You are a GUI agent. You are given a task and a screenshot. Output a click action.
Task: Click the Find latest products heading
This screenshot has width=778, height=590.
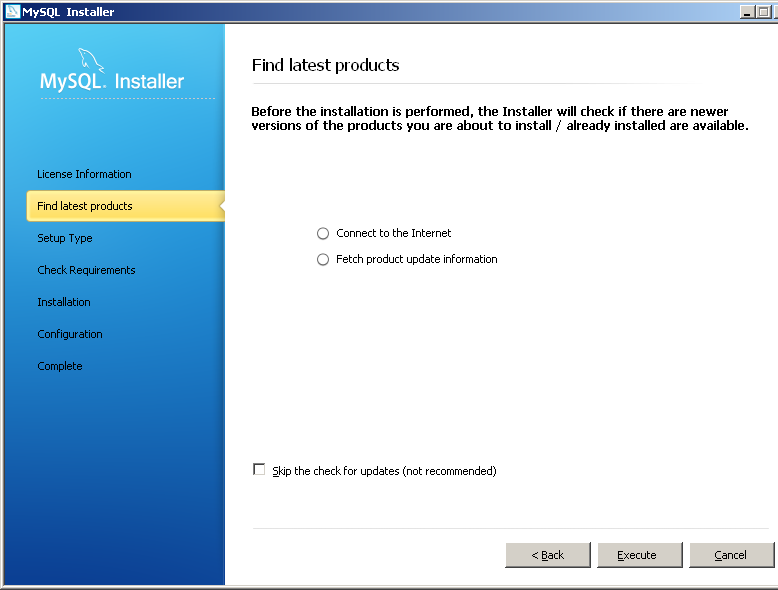click(x=325, y=66)
